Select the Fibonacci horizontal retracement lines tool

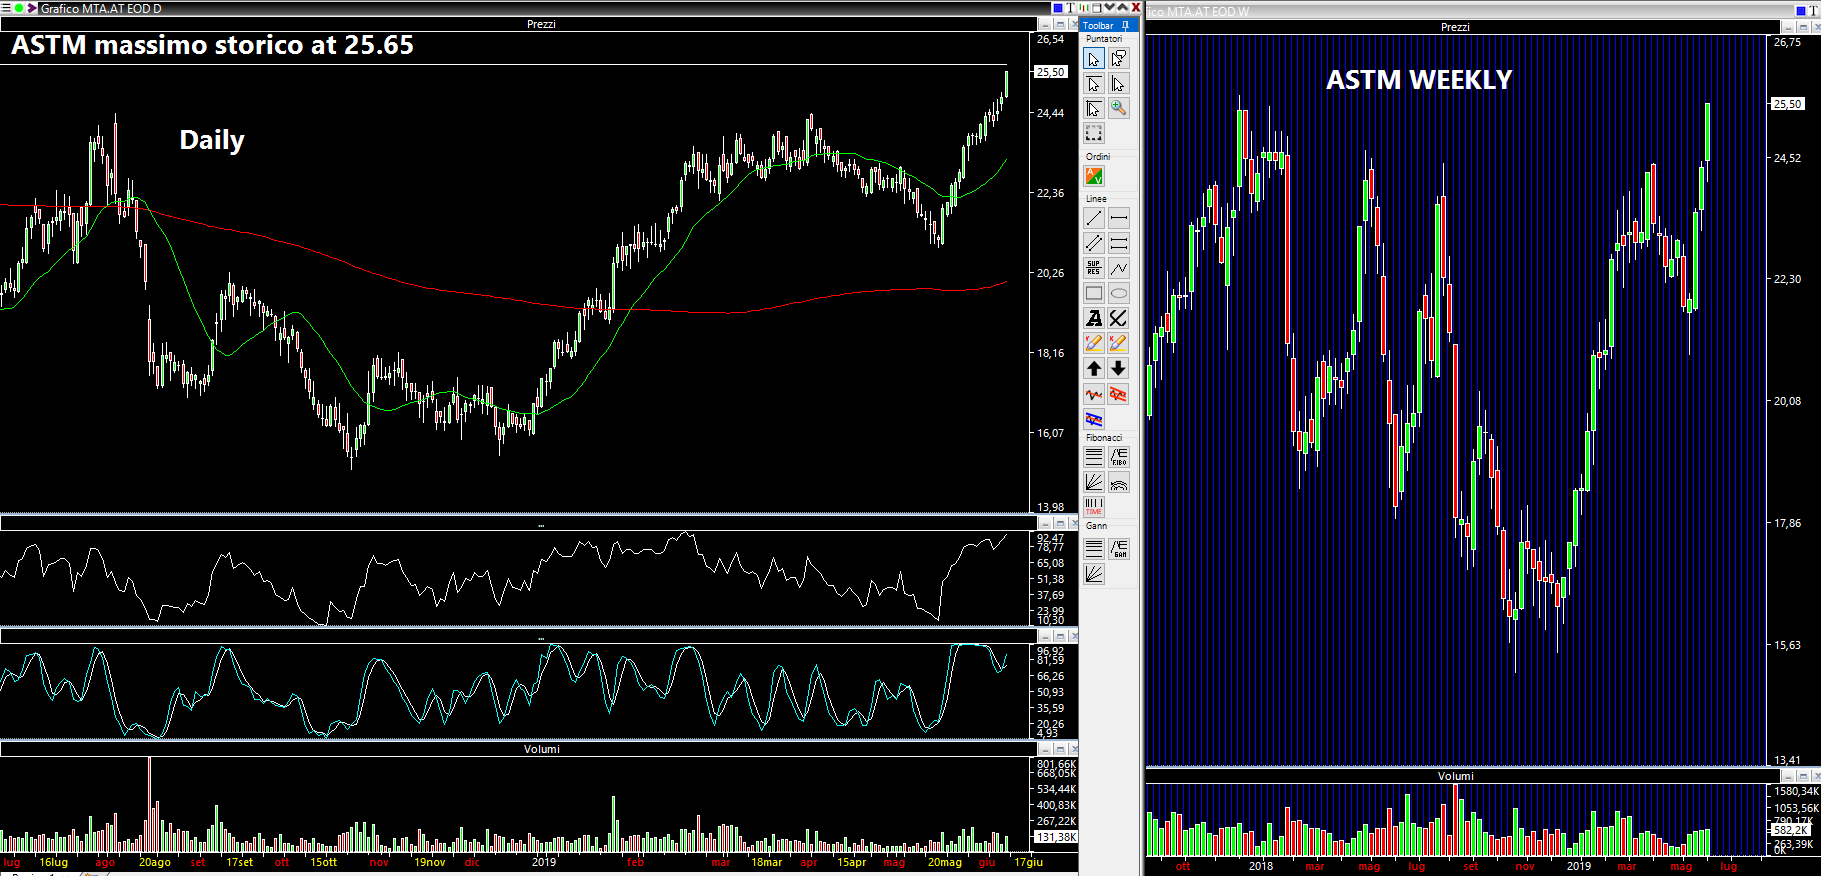[1094, 457]
